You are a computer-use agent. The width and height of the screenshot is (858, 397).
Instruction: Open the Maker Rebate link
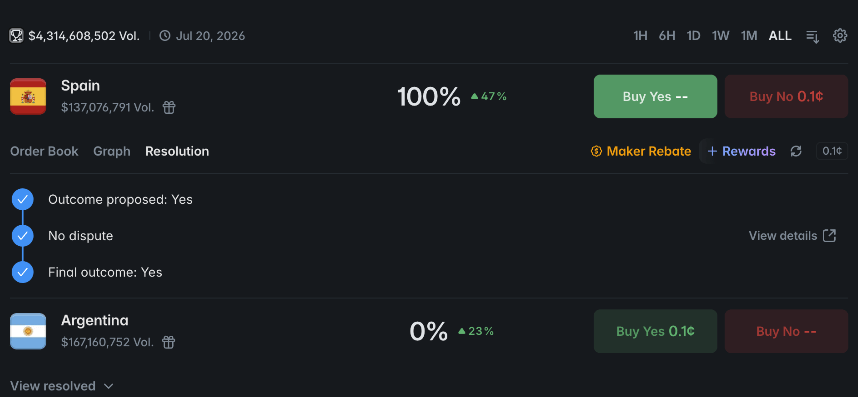coord(641,151)
